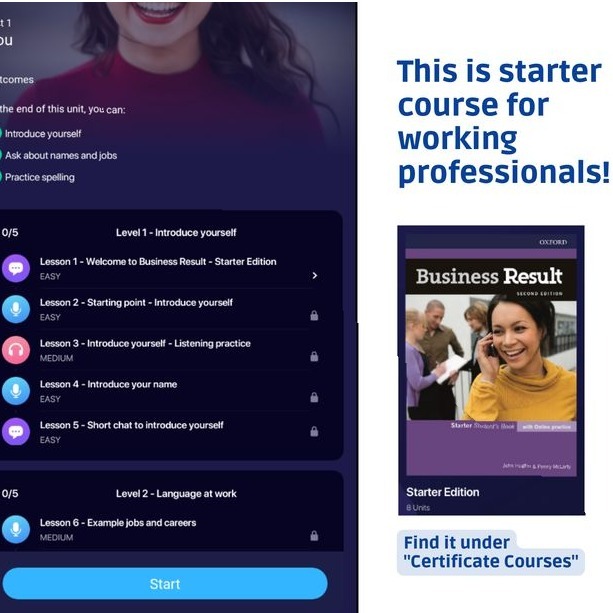
Task: Start the unit with the blue Start button
Action: click(165, 584)
